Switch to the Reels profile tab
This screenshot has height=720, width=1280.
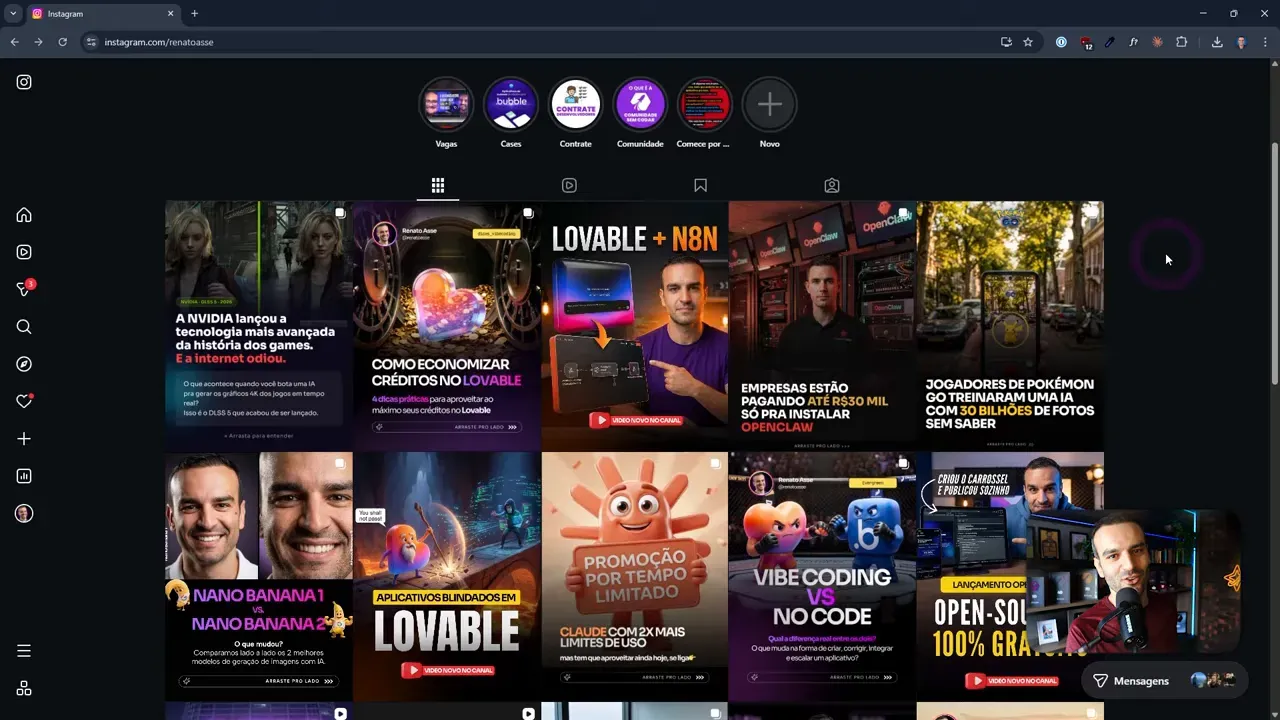(569, 185)
